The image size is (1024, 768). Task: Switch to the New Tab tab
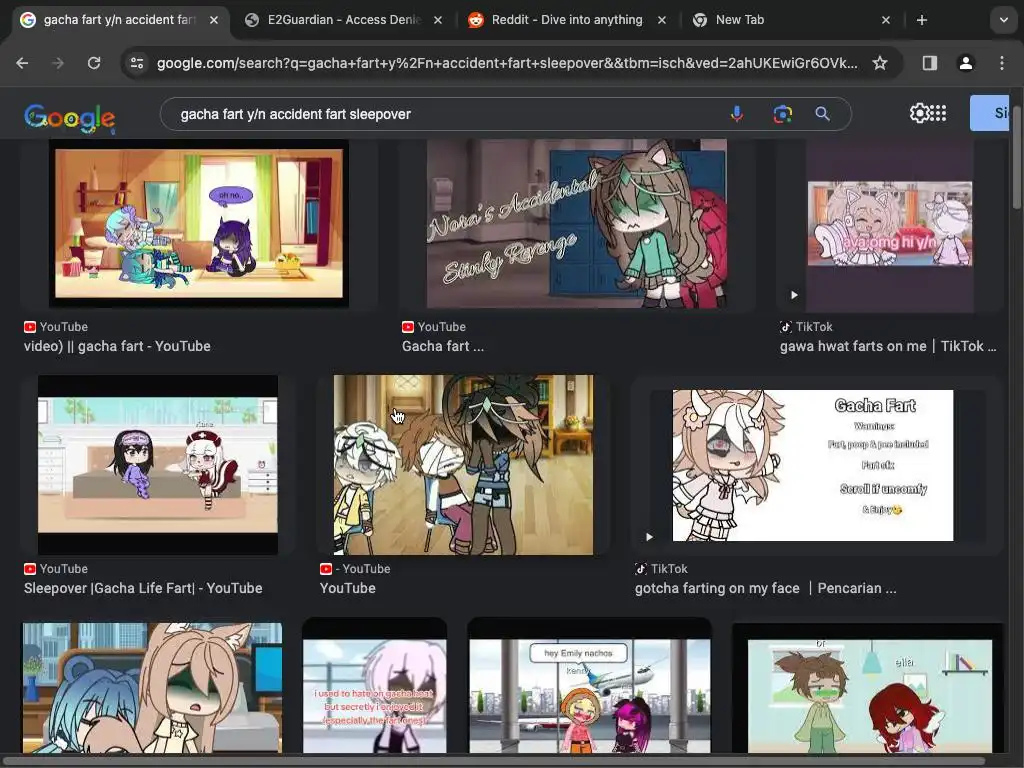[x=793, y=20]
